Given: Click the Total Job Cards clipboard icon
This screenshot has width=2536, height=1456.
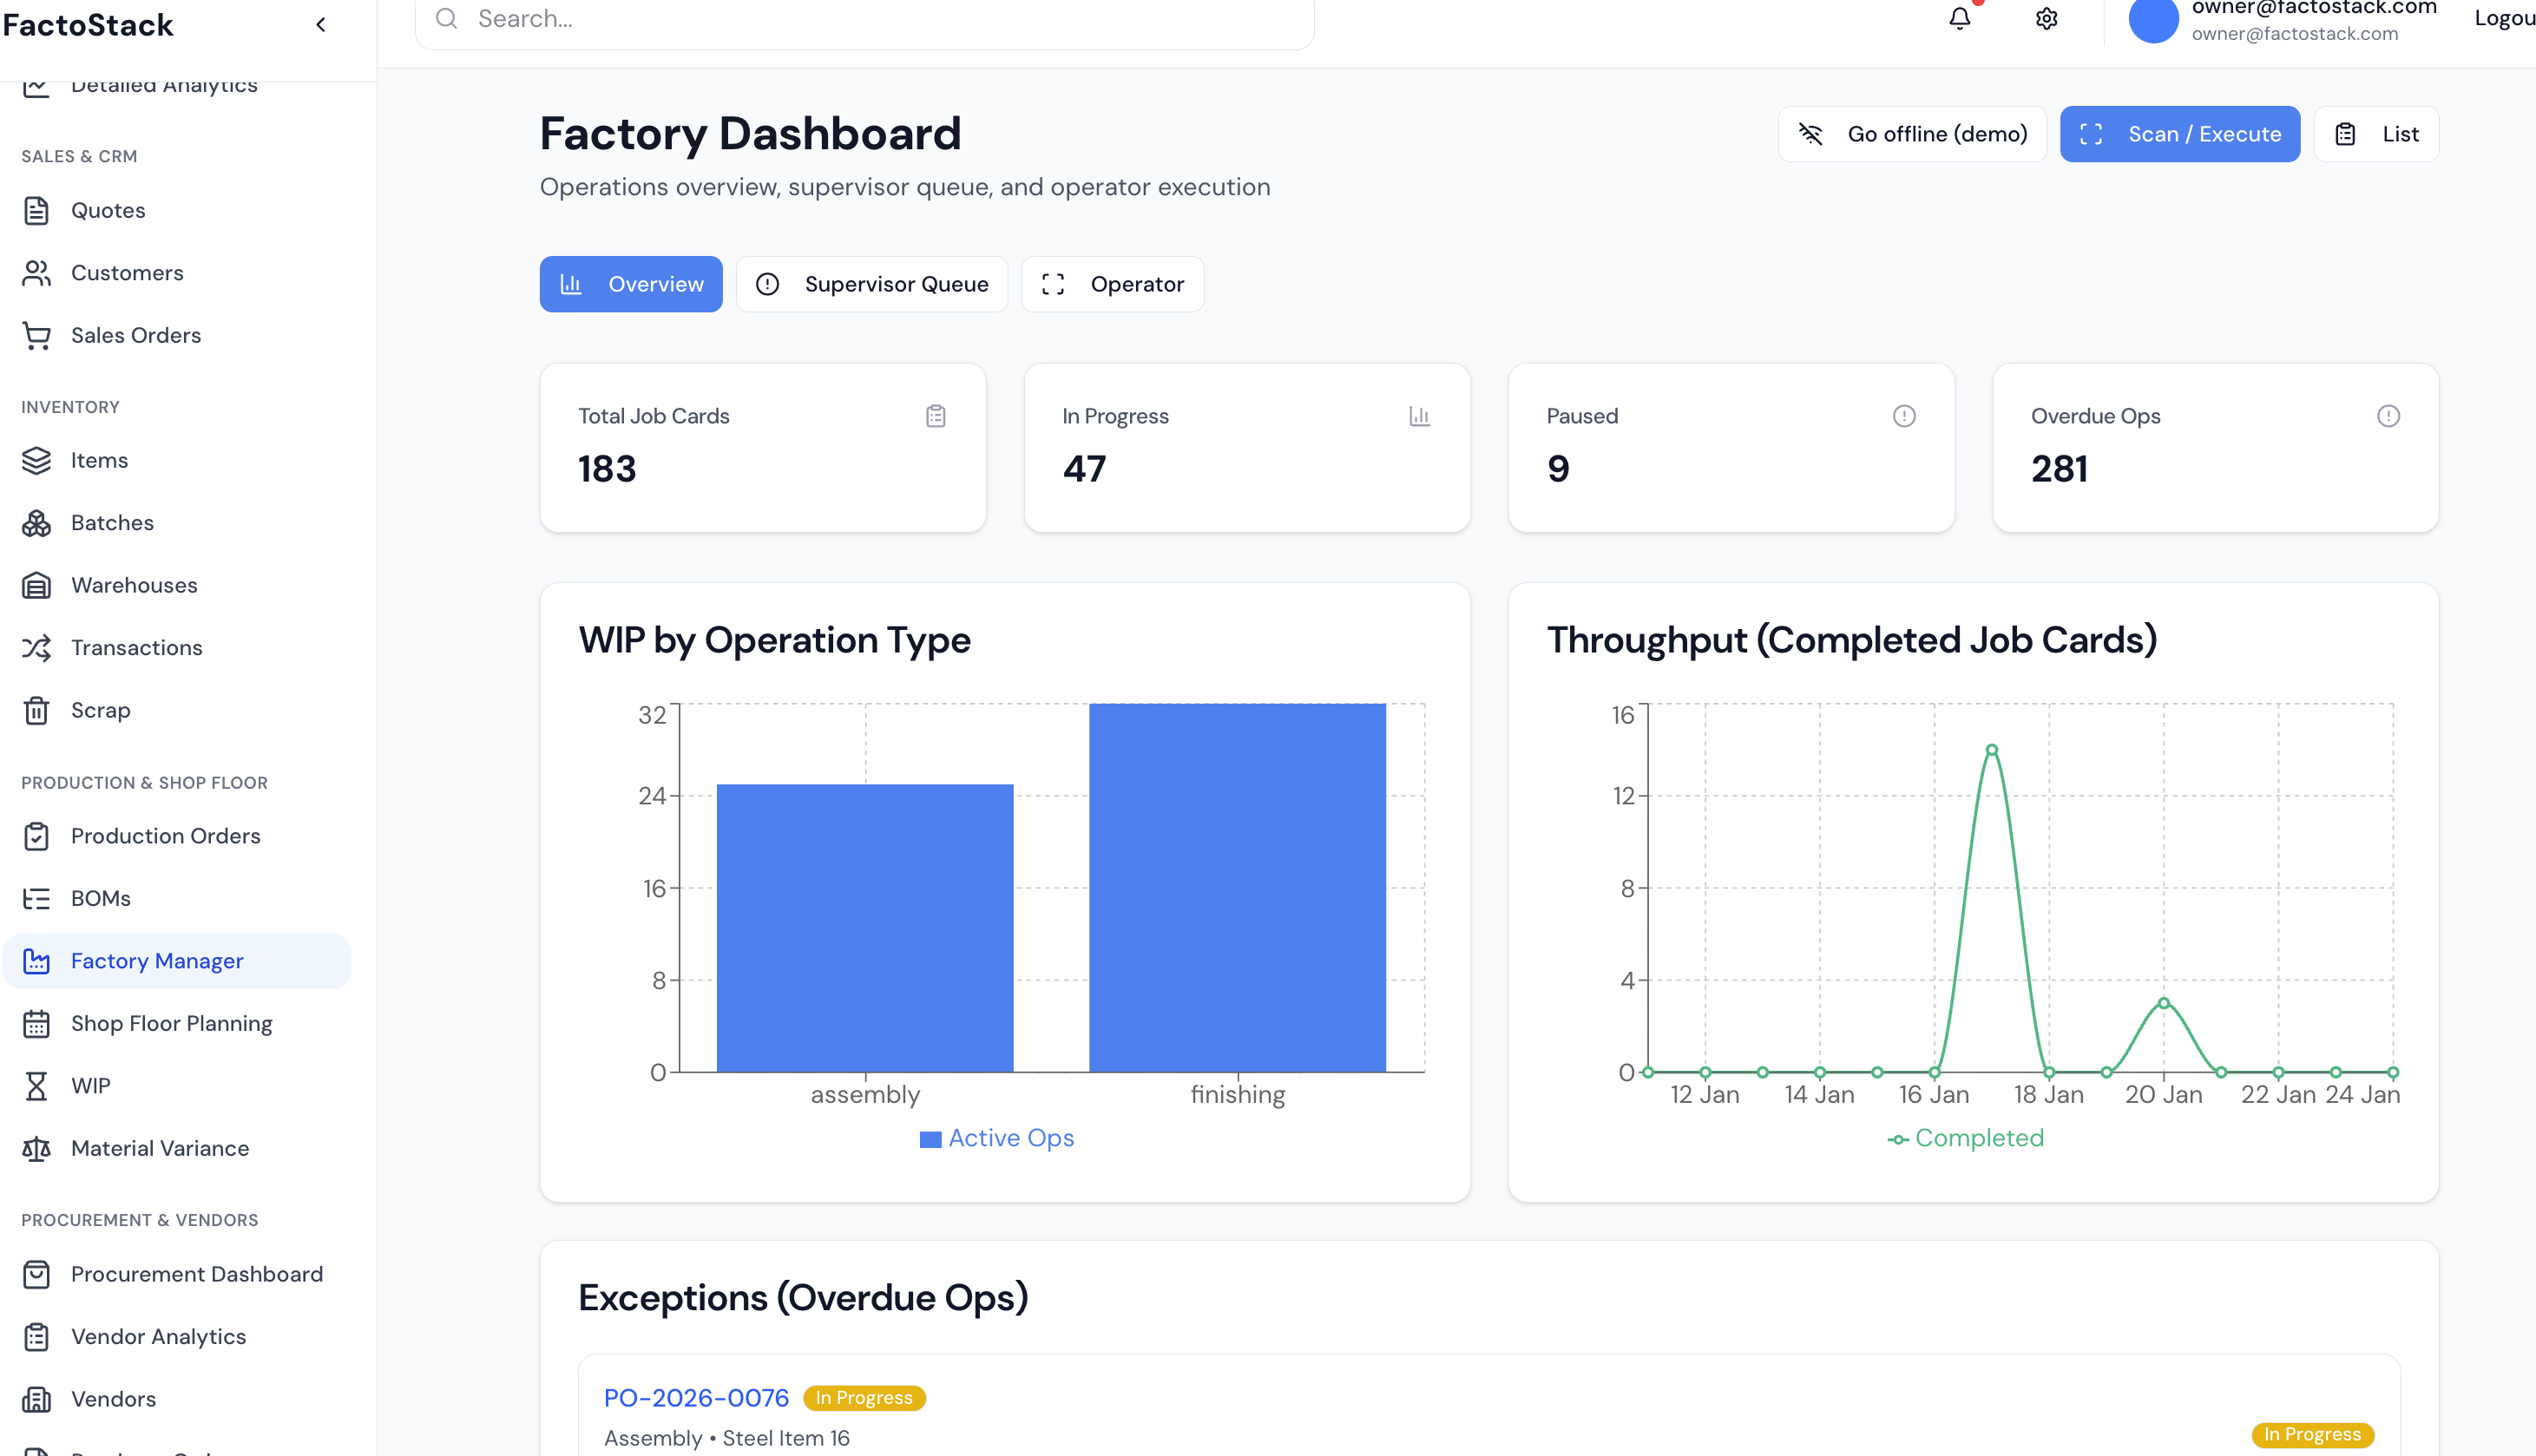Looking at the screenshot, I should [x=935, y=416].
